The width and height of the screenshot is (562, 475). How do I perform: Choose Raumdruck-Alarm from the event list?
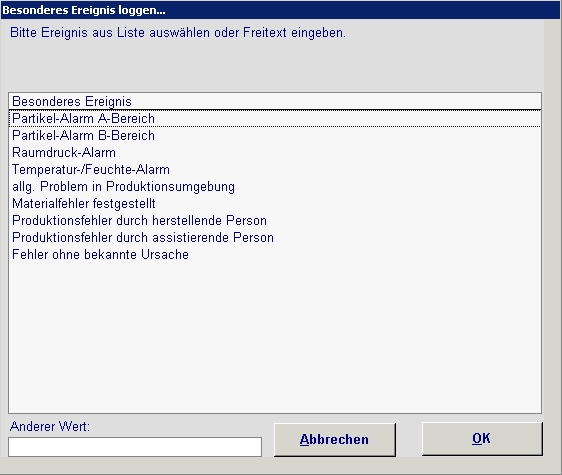(x=275, y=153)
